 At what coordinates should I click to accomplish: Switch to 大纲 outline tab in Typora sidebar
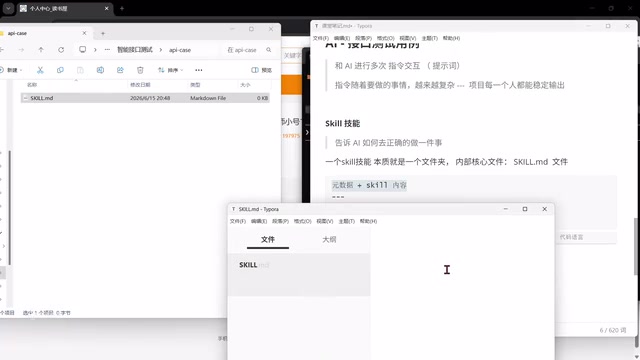pyautogui.click(x=329, y=240)
